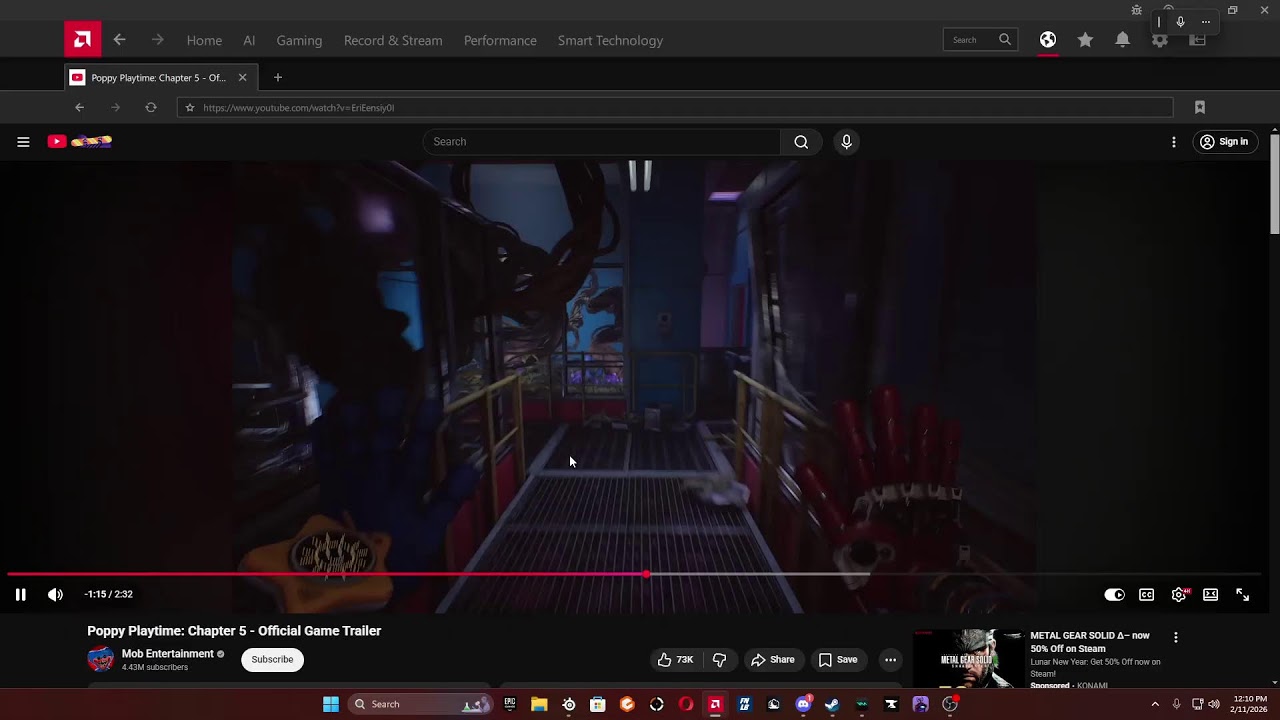Image resolution: width=1280 pixels, height=720 pixels.
Task: Save the video to a playlist
Action: 838,660
